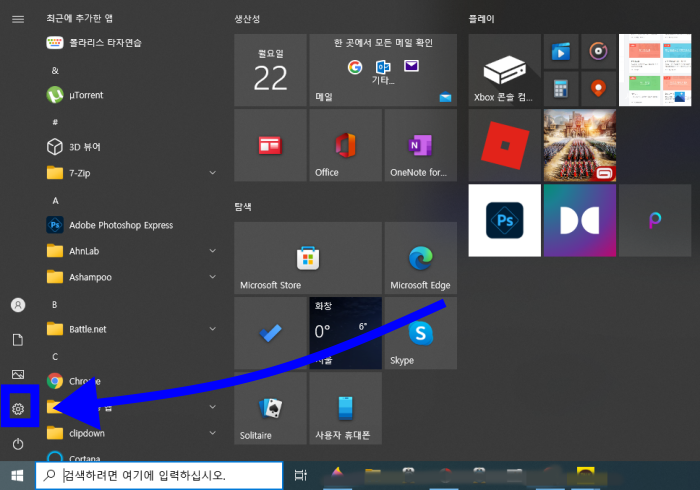Screen dimensions: 700x490
Task: Launch Microsoft Edge tile
Action: pyautogui.click(x=421, y=258)
